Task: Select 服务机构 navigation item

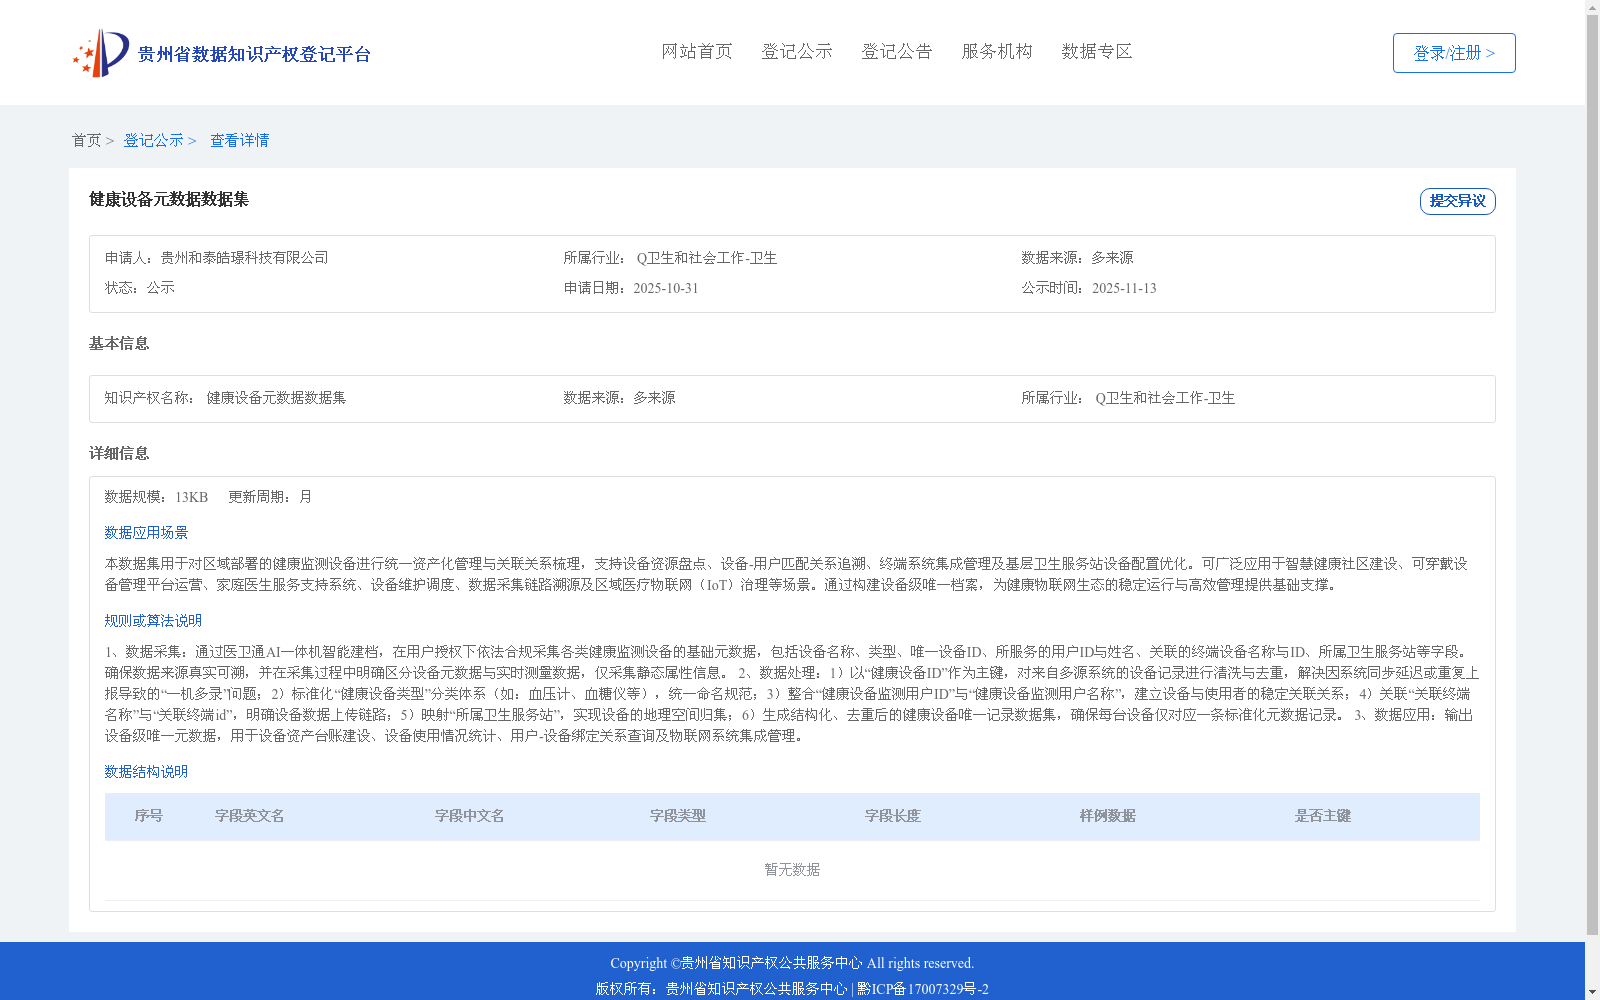Action: pos(997,52)
